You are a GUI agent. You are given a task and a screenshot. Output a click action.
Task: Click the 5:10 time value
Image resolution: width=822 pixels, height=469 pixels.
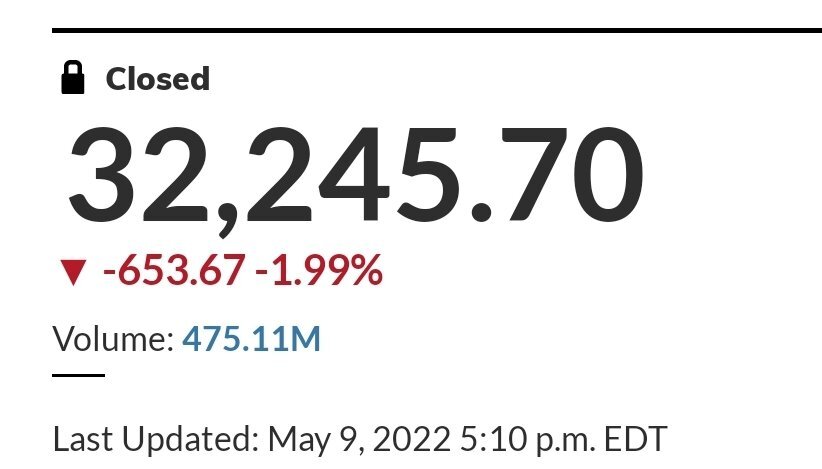point(493,439)
